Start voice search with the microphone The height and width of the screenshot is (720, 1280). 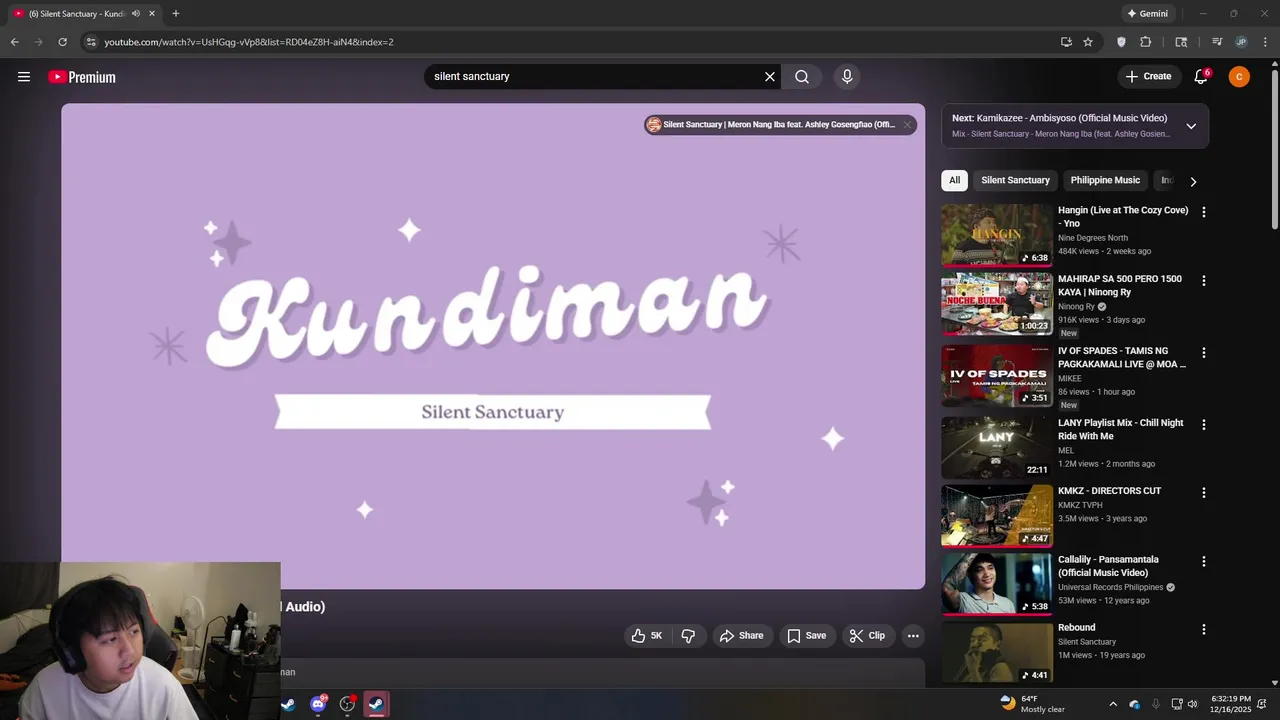[847, 77]
